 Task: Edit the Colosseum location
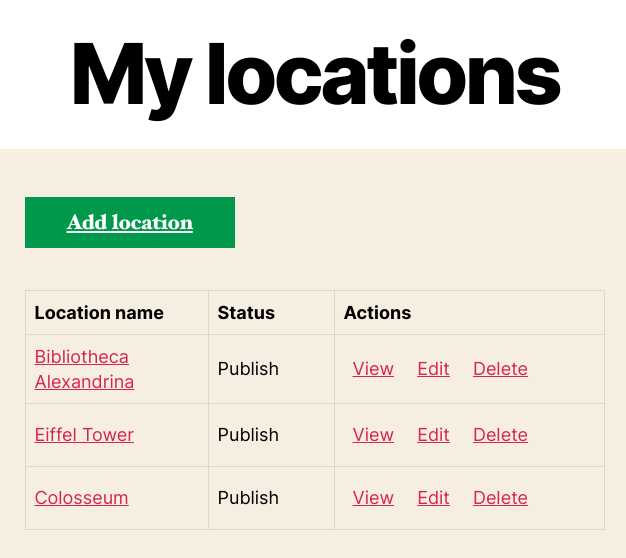[433, 498]
